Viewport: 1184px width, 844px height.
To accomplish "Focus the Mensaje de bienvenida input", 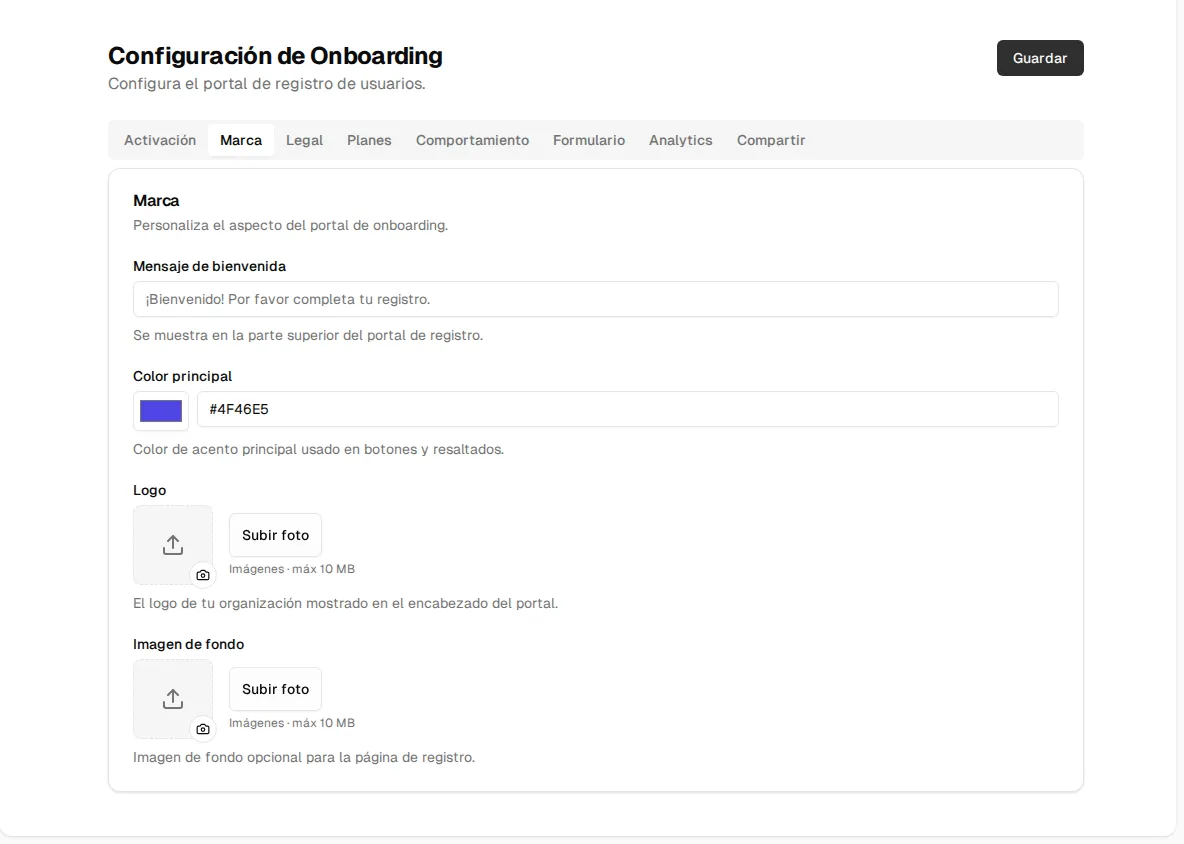I will [596, 299].
